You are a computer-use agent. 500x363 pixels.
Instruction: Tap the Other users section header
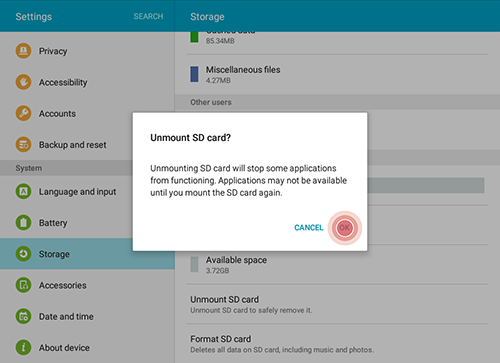point(337,102)
